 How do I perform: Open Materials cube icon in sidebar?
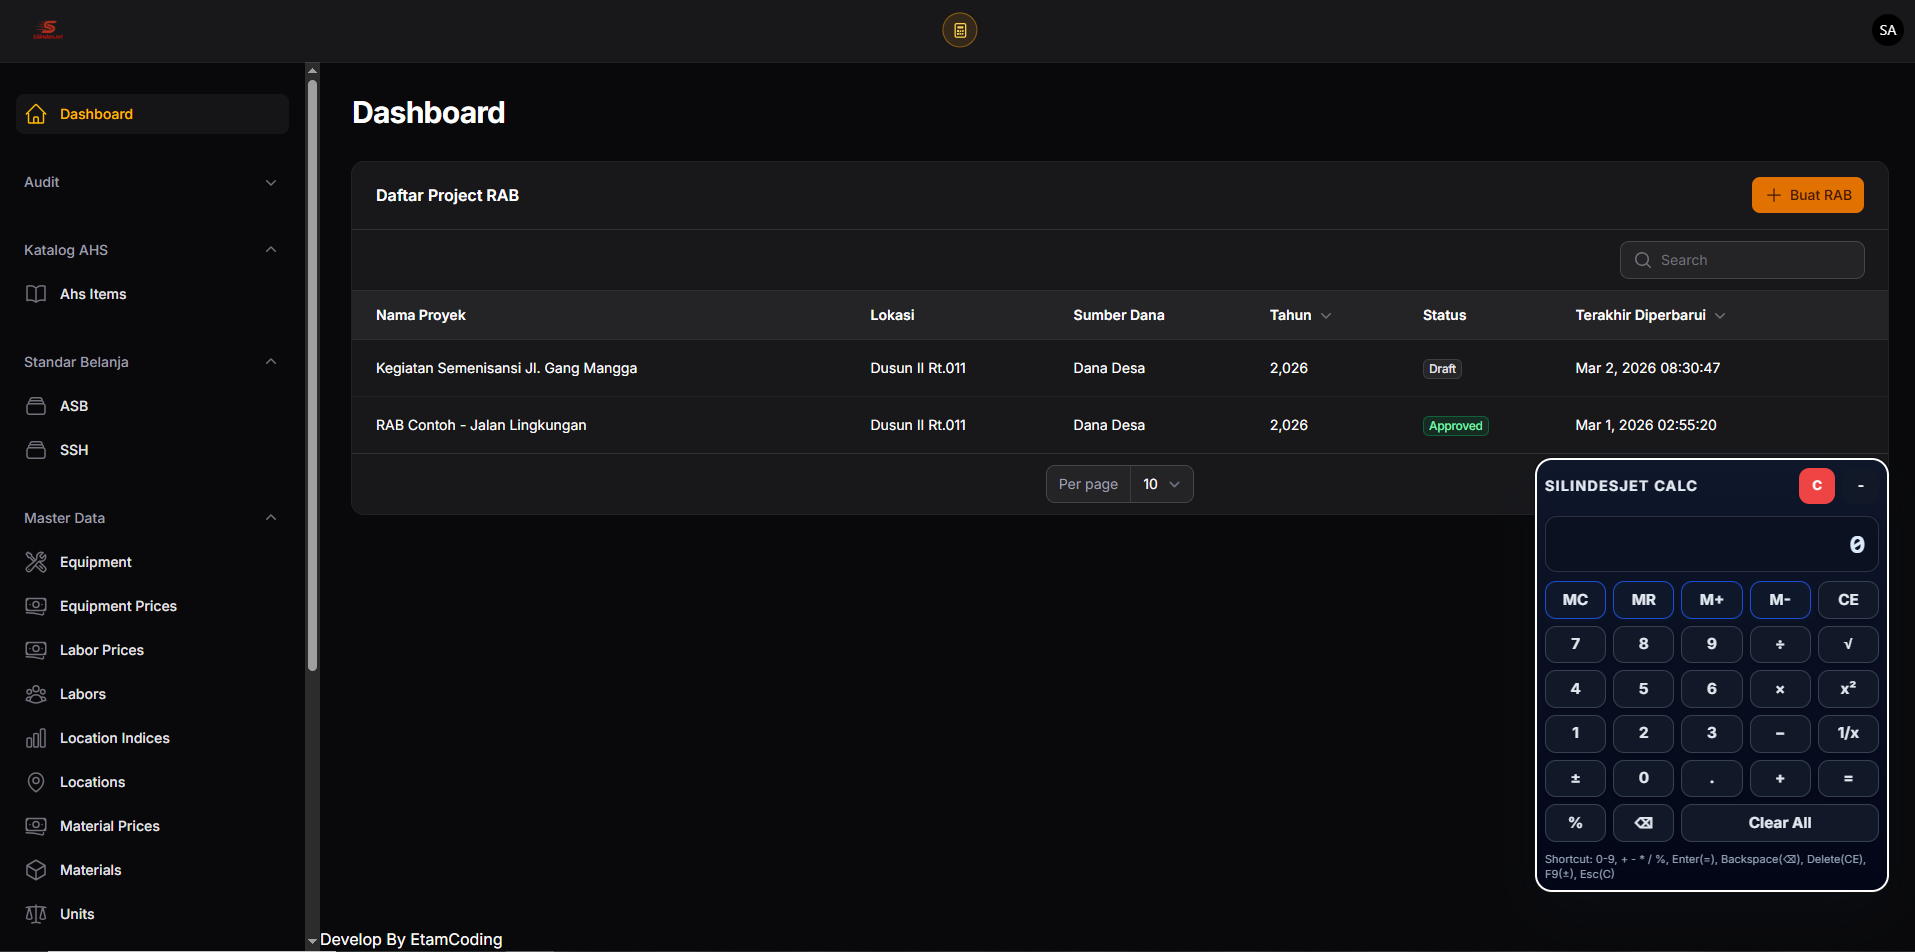click(36, 870)
